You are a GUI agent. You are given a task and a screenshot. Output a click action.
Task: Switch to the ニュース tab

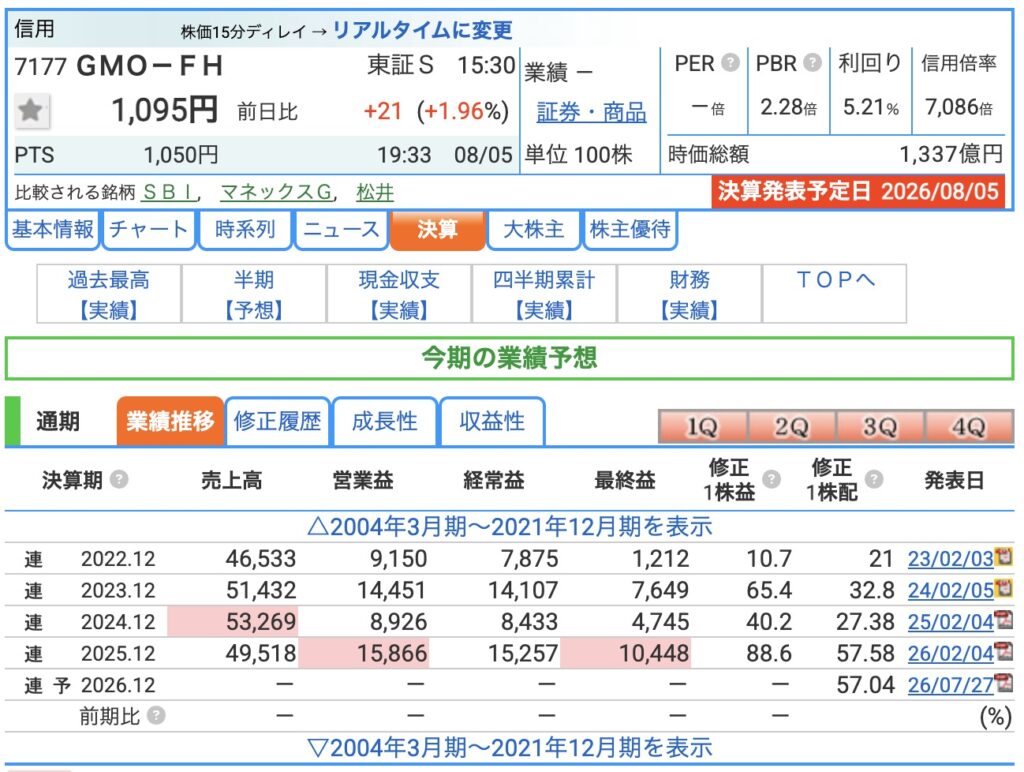pos(342,229)
